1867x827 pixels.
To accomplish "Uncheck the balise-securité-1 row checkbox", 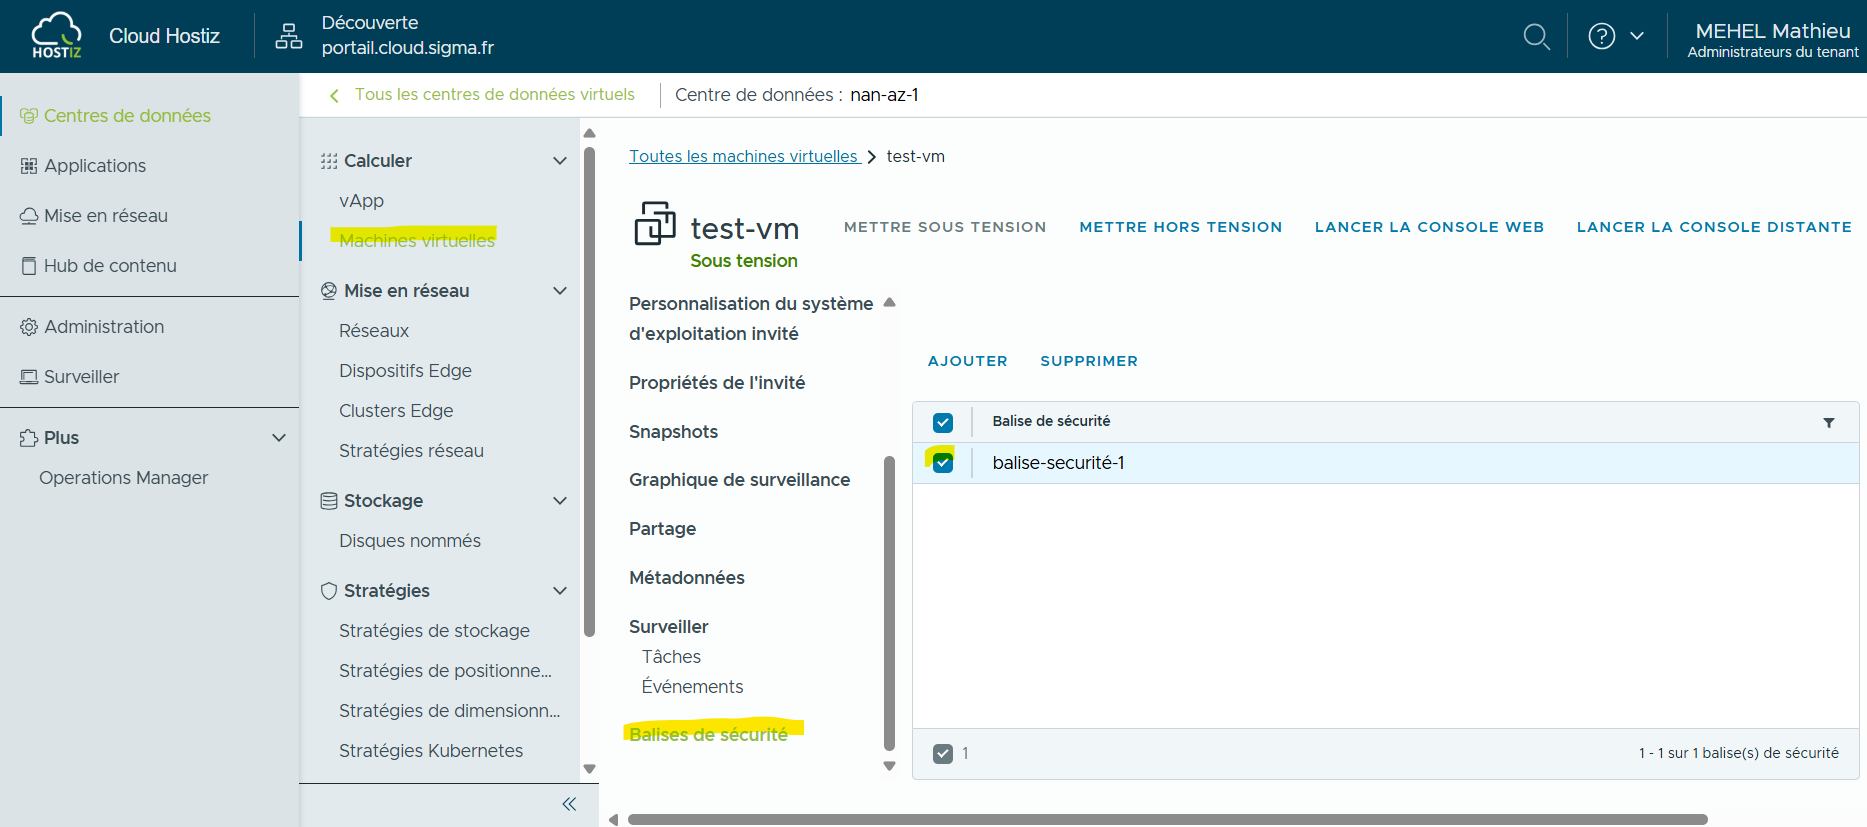I will point(943,464).
